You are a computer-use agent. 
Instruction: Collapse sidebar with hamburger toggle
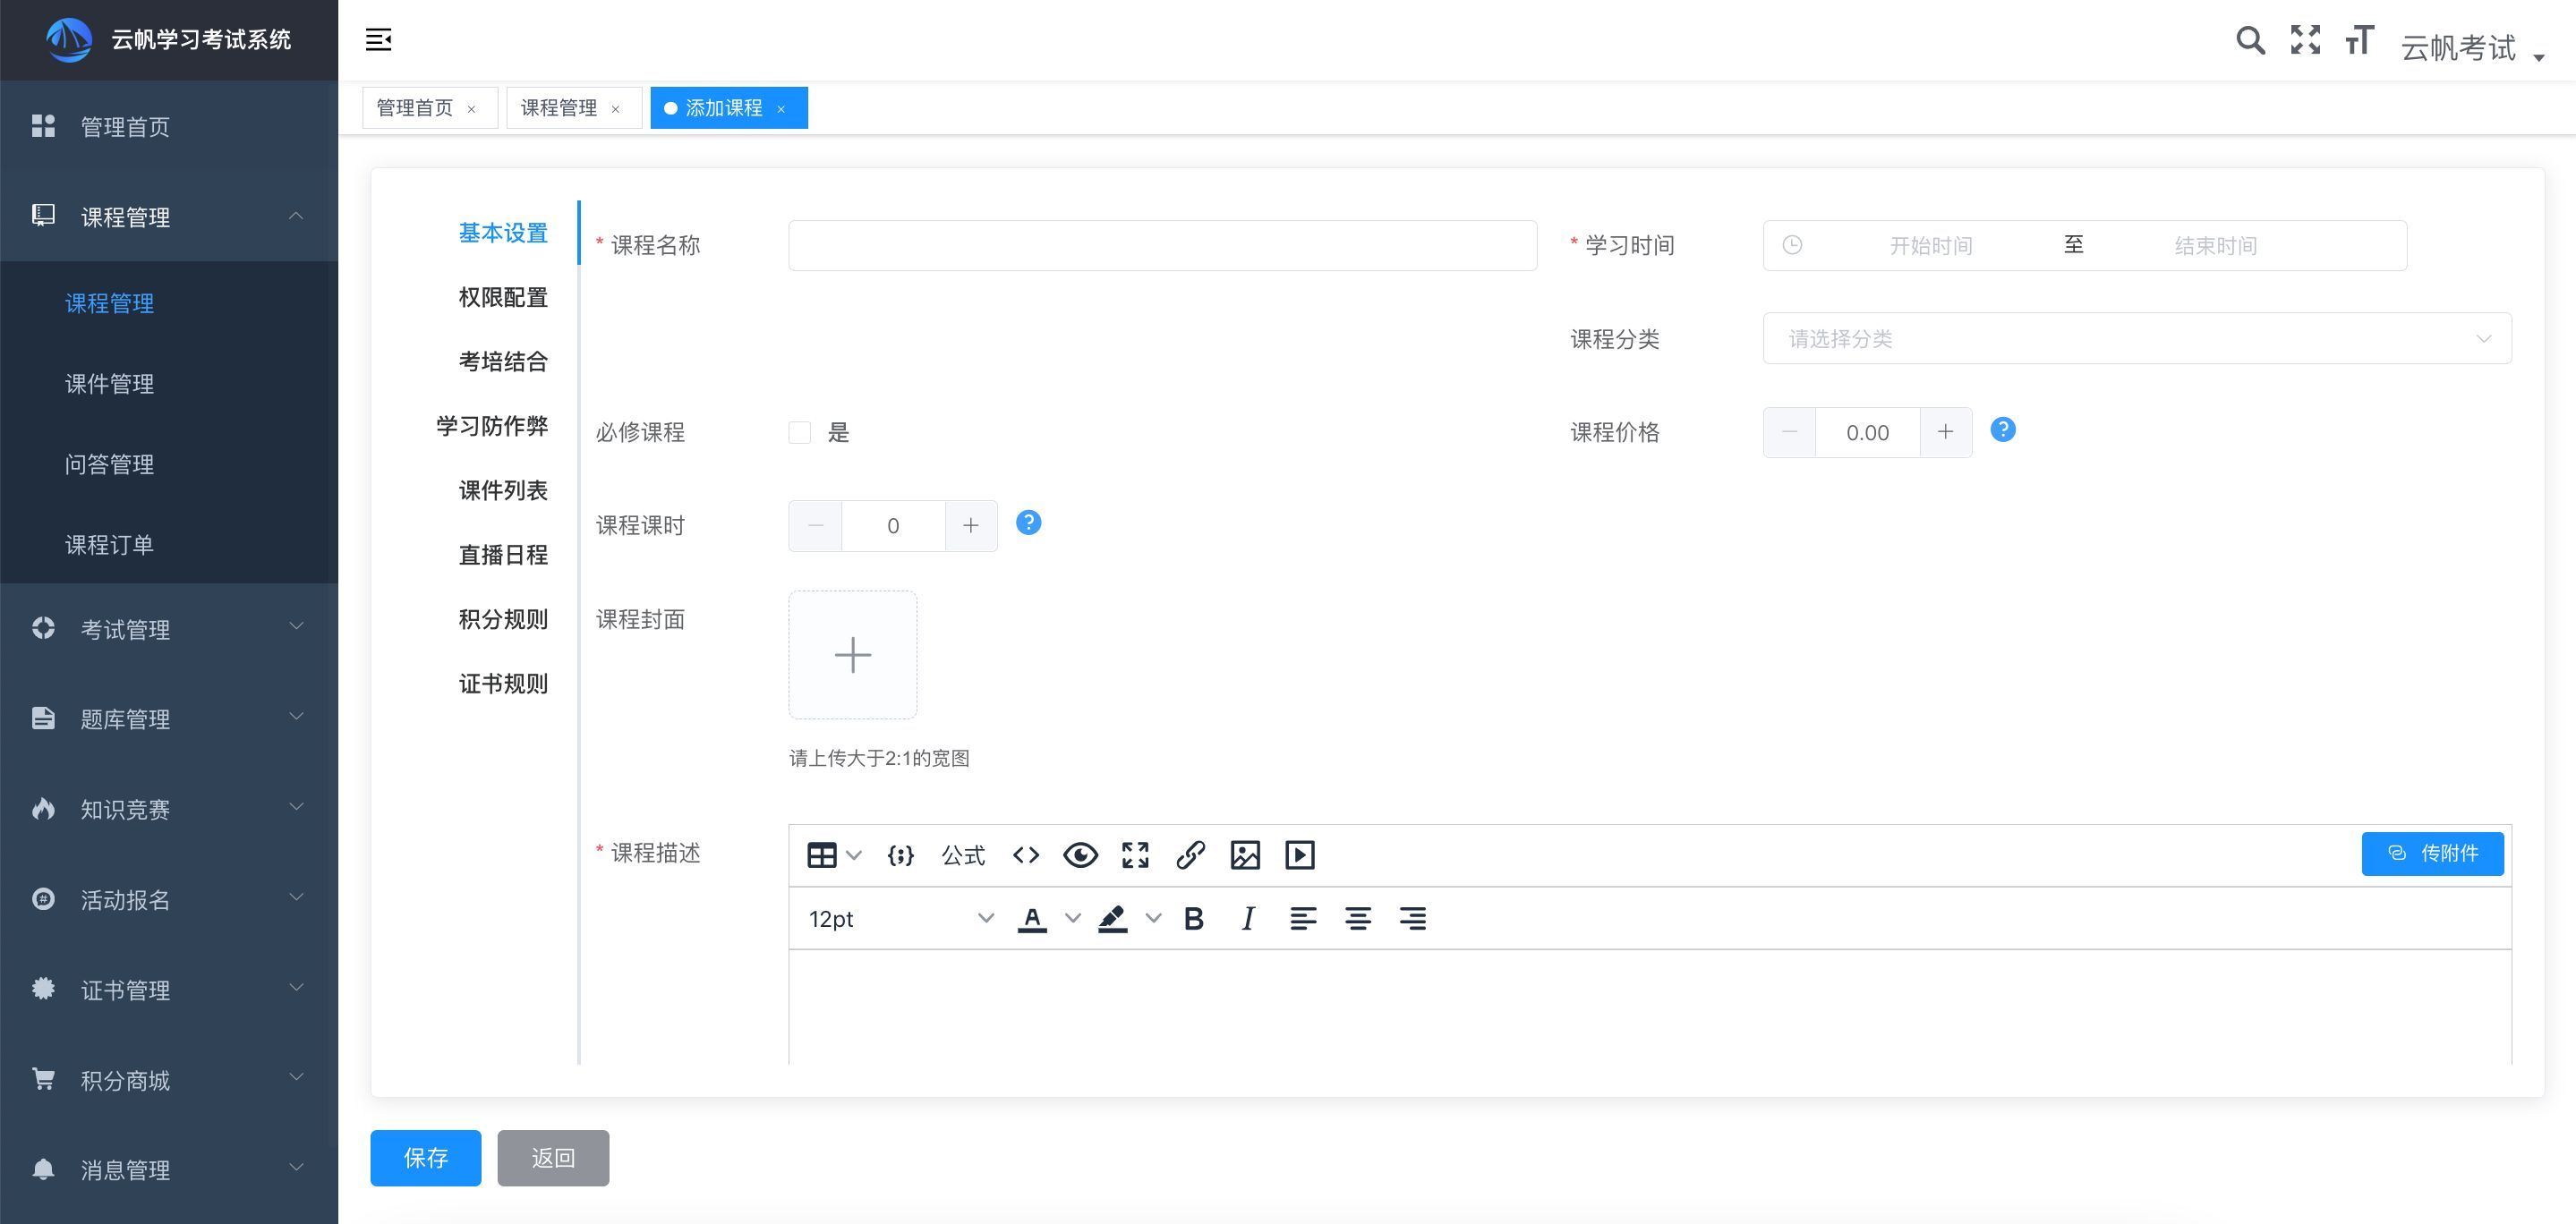378,40
